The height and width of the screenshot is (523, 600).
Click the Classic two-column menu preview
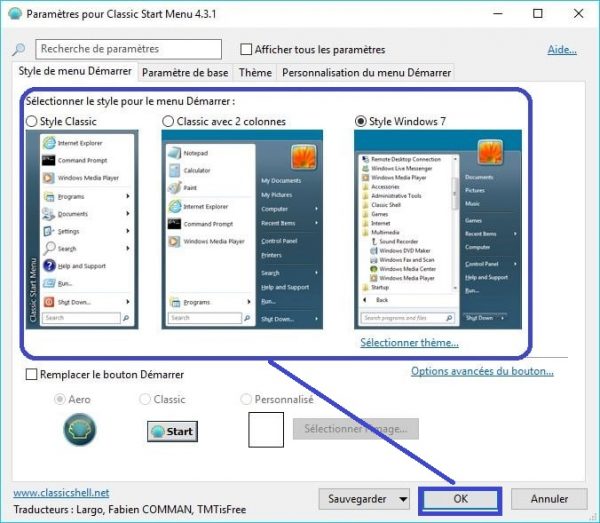[x=242, y=230]
